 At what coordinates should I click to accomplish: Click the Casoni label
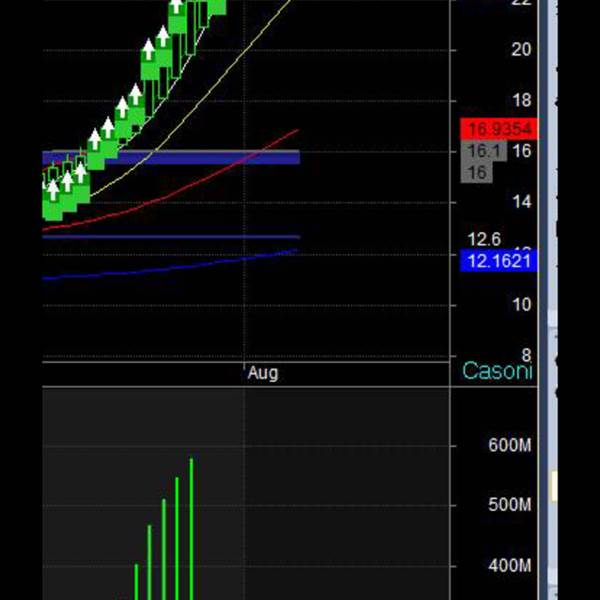(x=497, y=371)
